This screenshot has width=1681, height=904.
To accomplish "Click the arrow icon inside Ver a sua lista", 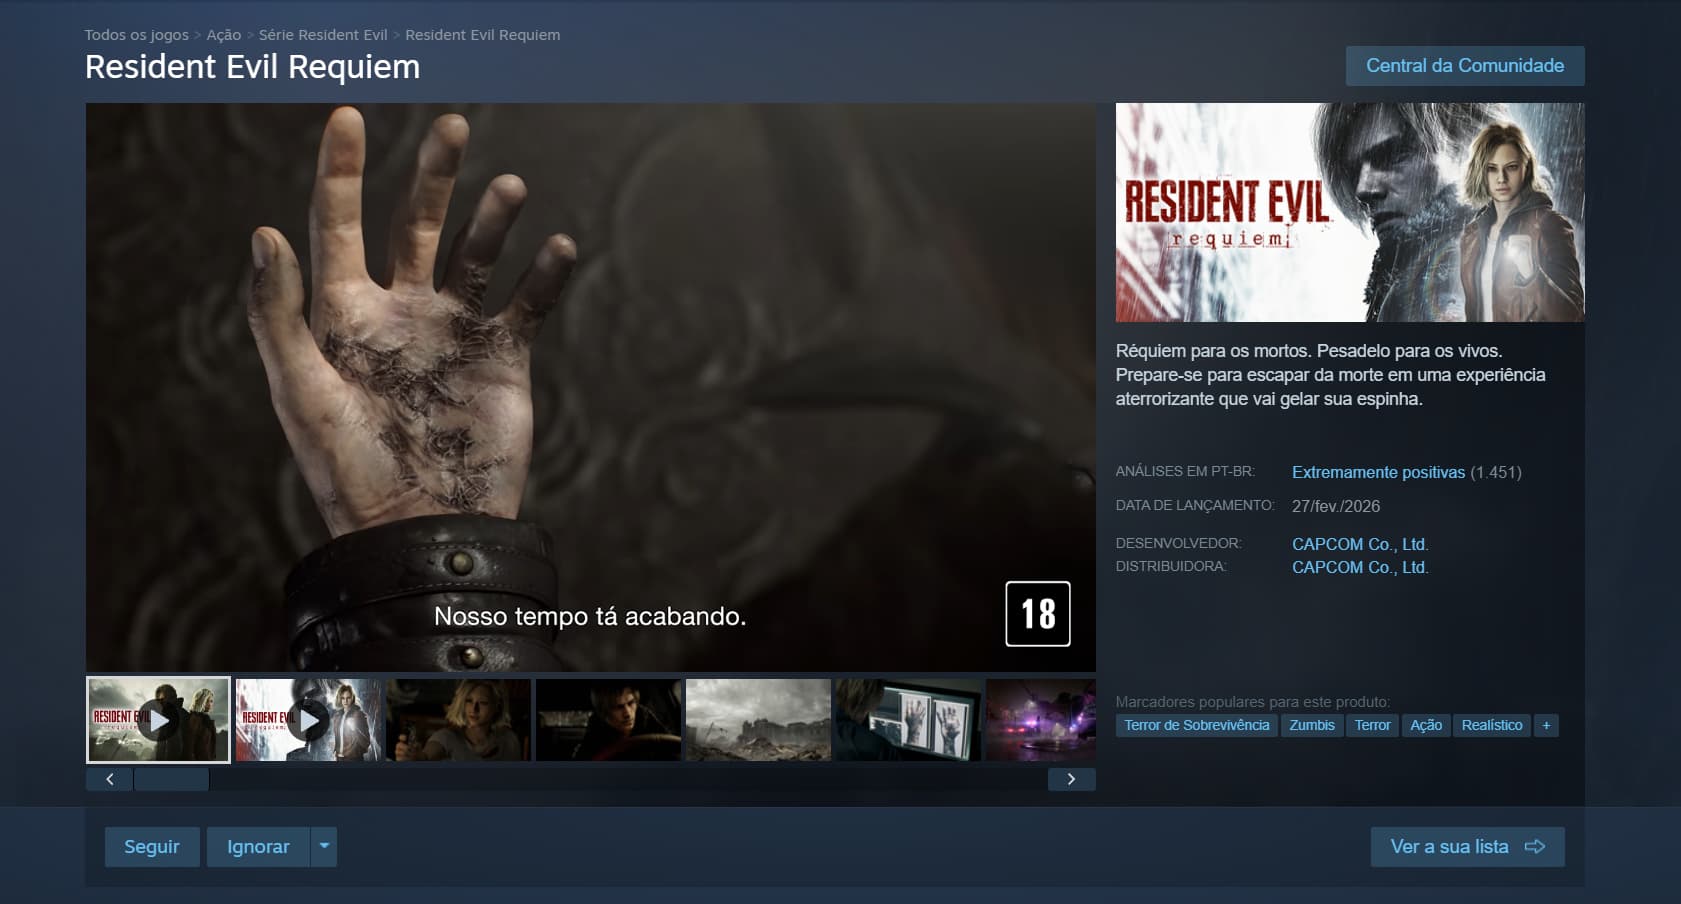I will click(x=1537, y=845).
